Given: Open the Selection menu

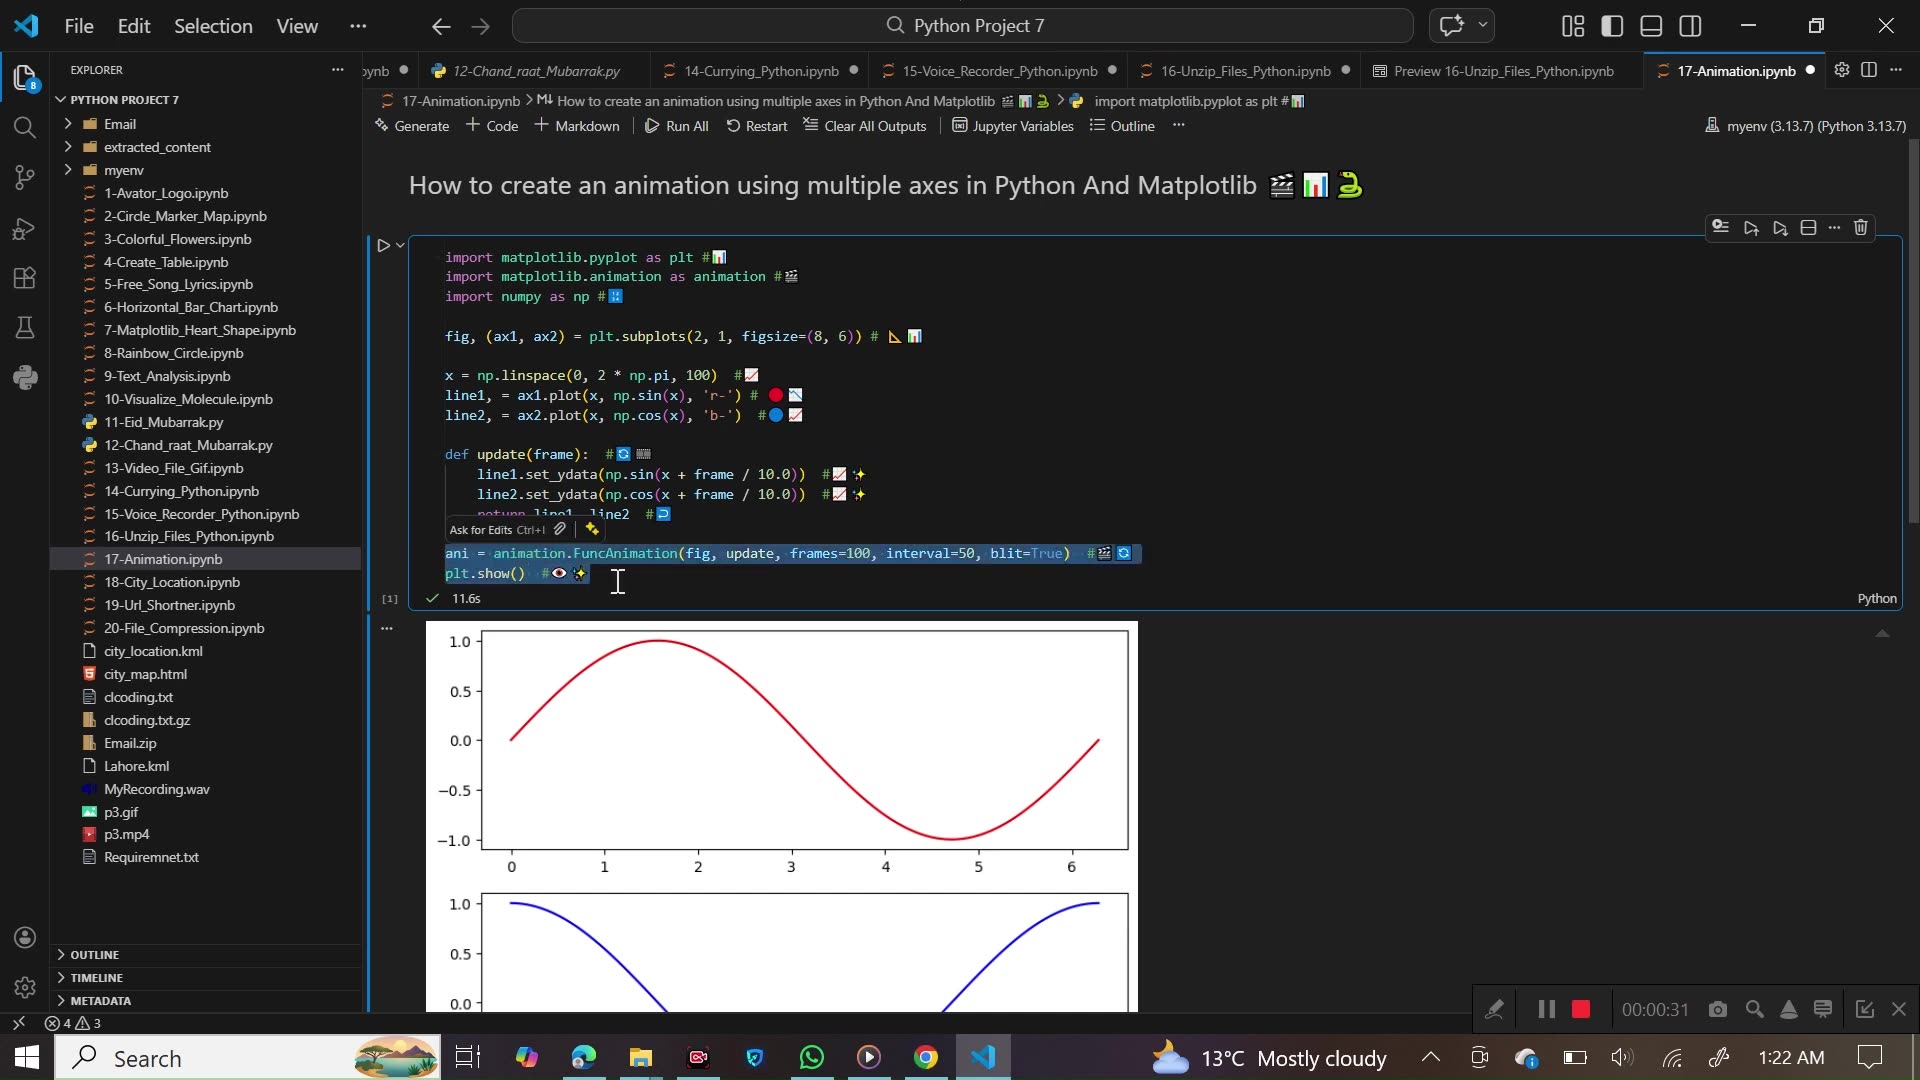Looking at the screenshot, I should coord(213,27).
